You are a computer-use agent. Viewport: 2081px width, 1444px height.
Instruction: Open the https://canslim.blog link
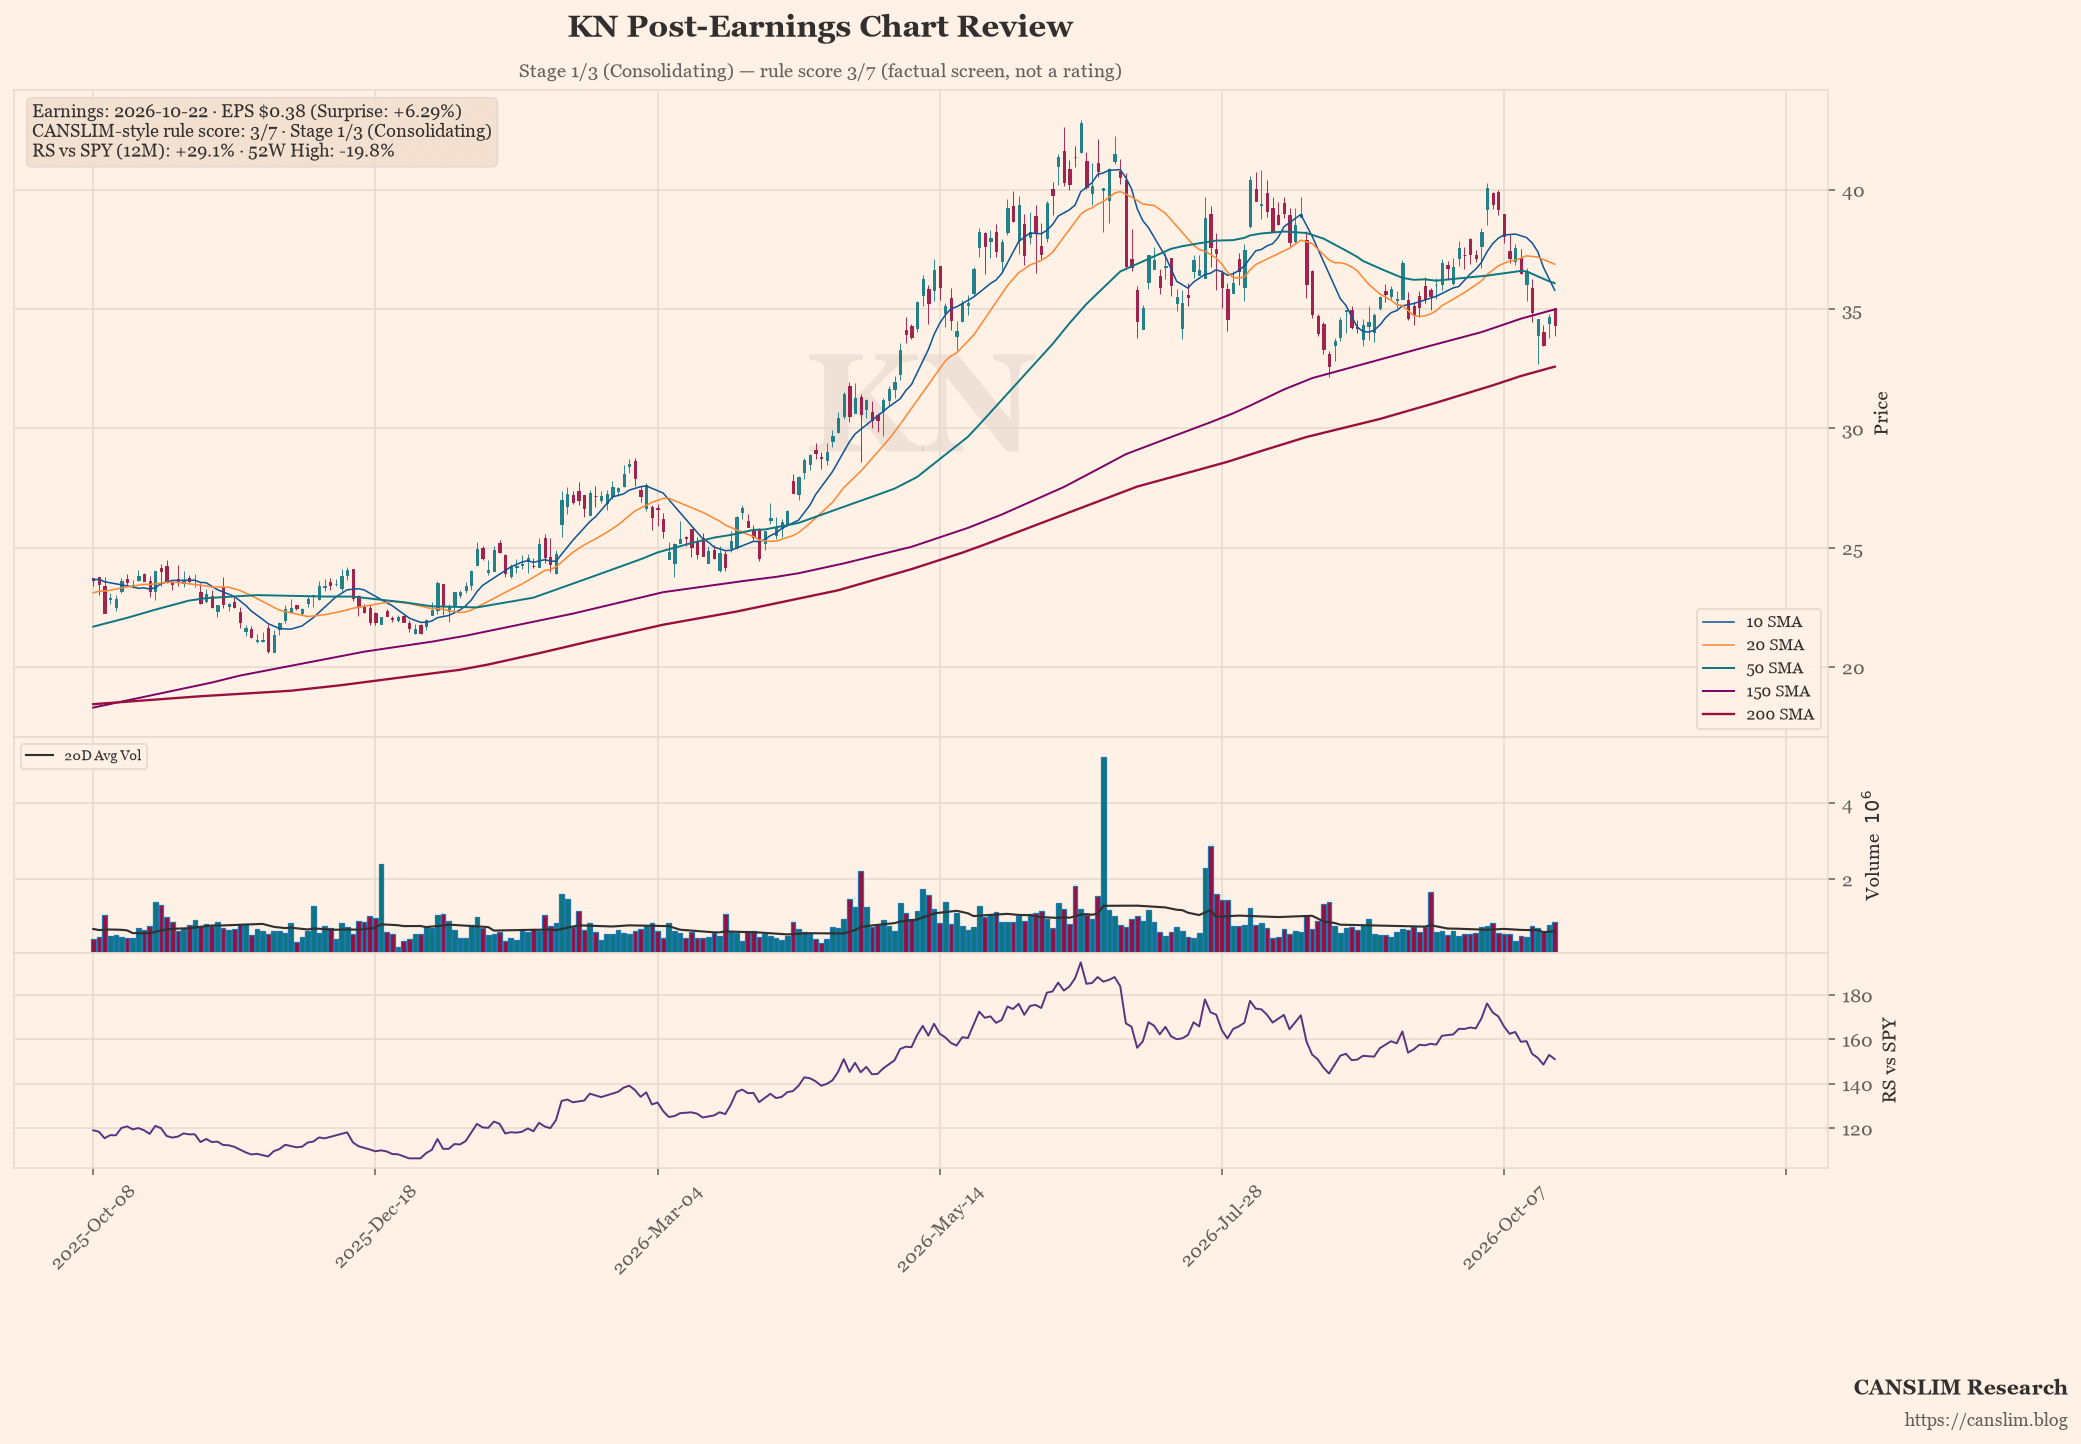[x=1985, y=1420]
